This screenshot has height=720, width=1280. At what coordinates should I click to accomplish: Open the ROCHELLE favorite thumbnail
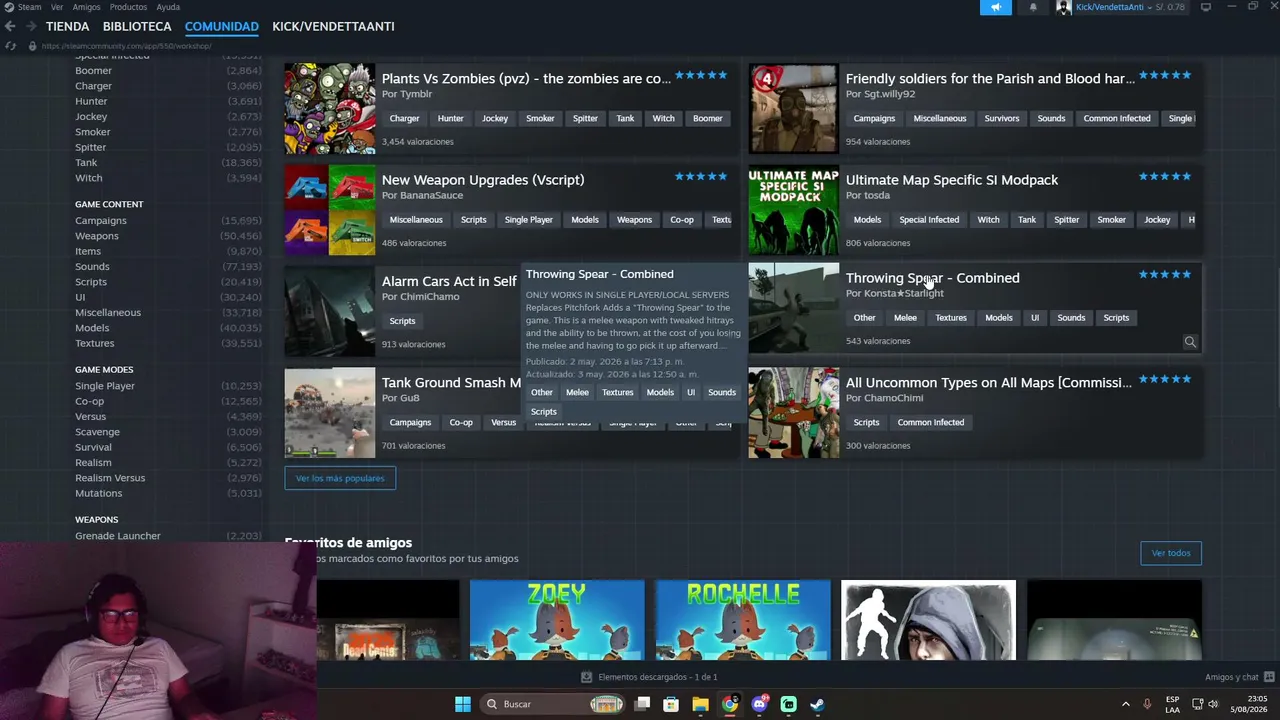pos(742,620)
